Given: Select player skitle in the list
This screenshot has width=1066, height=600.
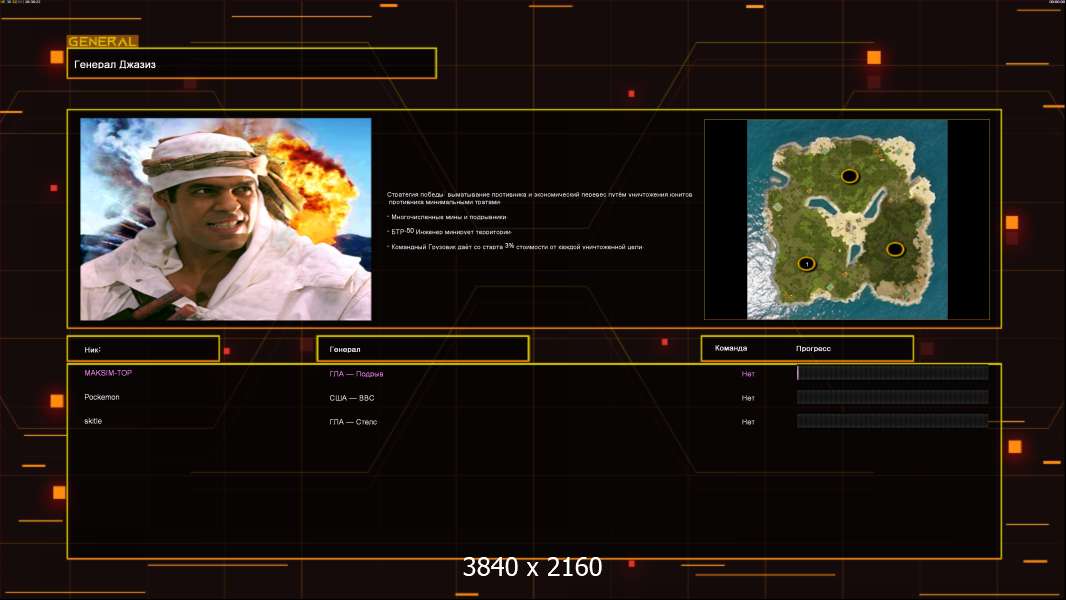Looking at the screenshot, I should [93, 421].
